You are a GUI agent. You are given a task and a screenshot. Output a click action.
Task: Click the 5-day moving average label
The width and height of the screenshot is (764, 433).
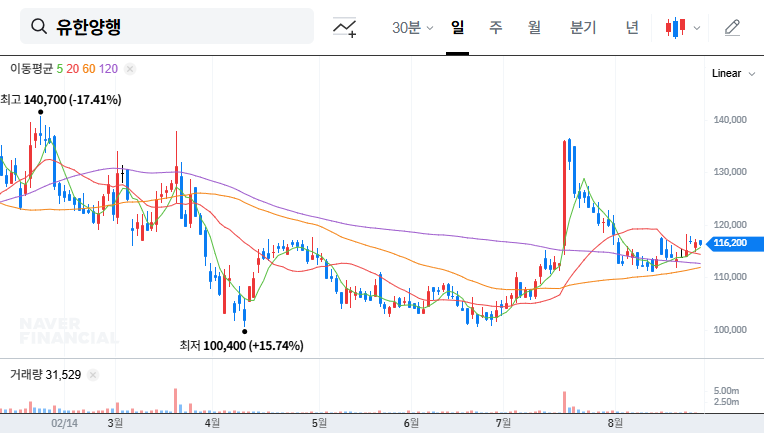tap(59, 69)
